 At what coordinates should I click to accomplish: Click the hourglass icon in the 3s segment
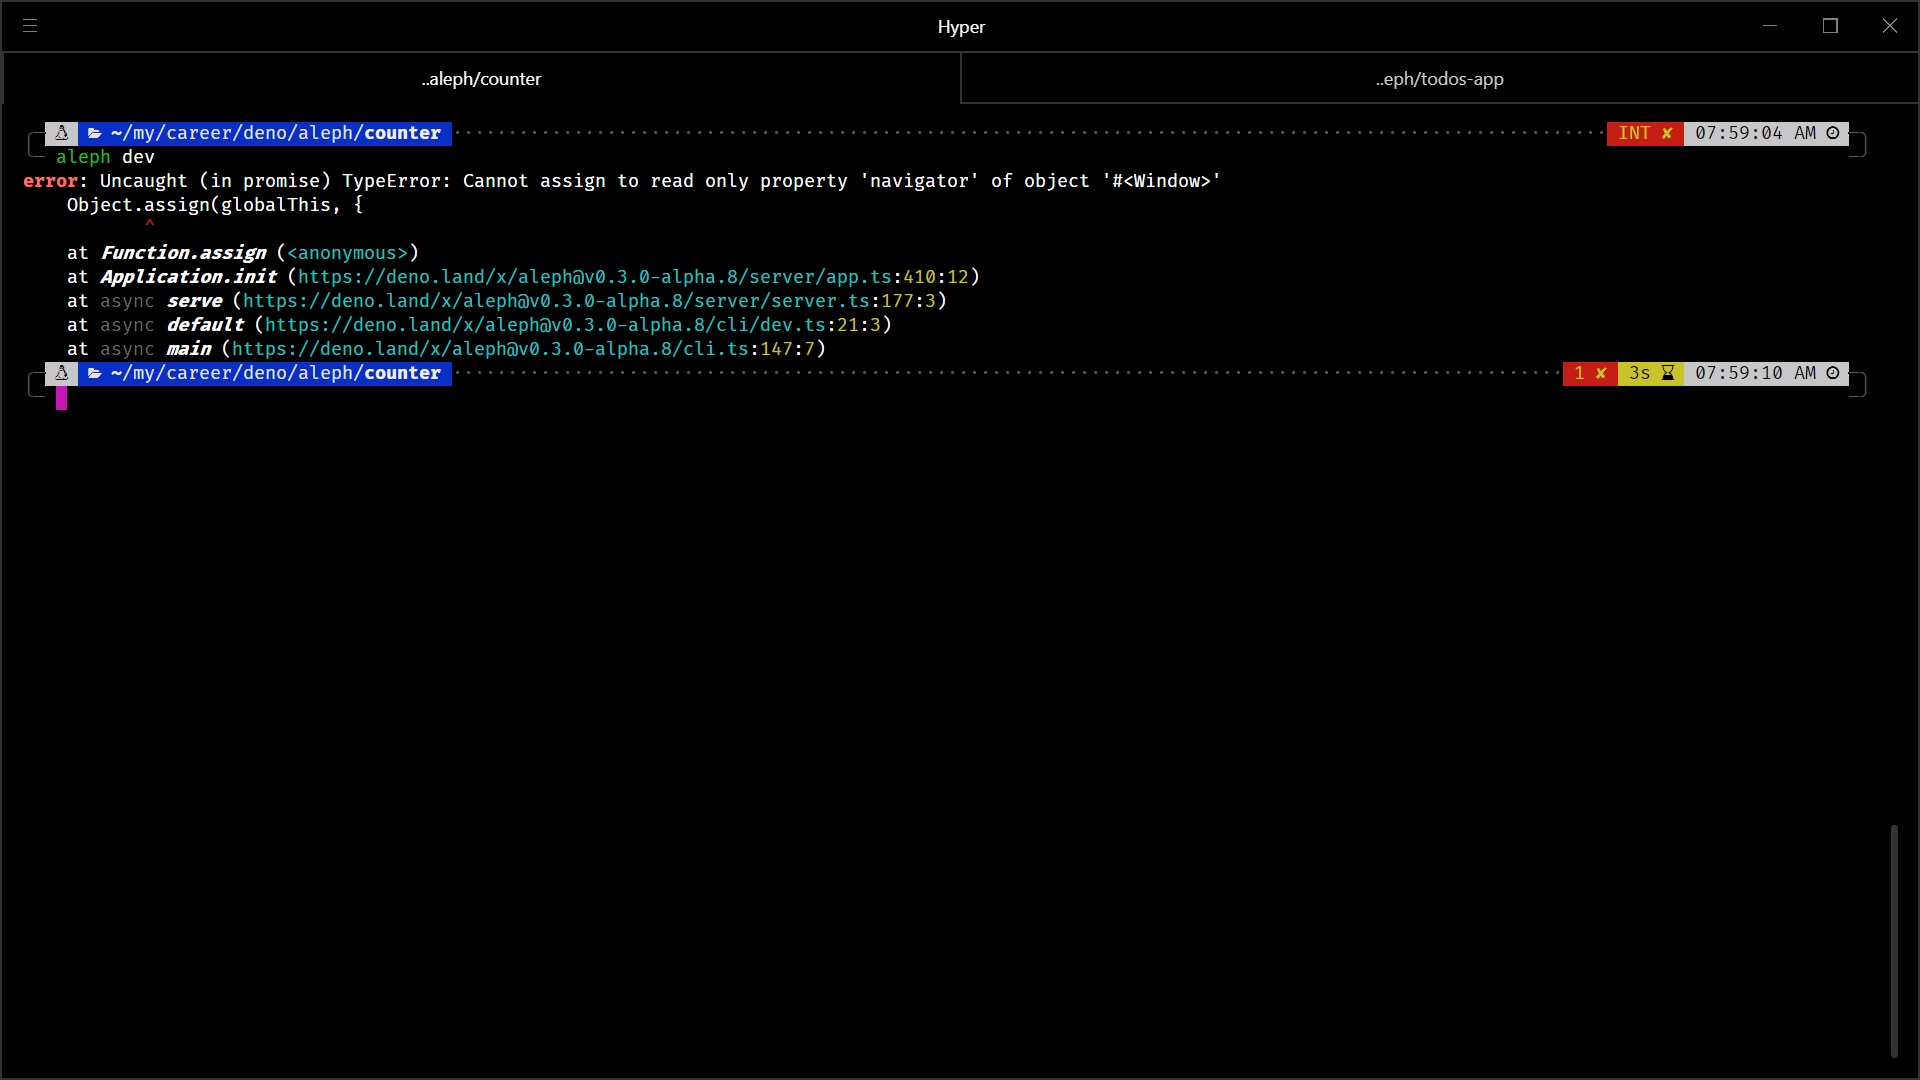pyautogui.click(x=1667, y=373)
